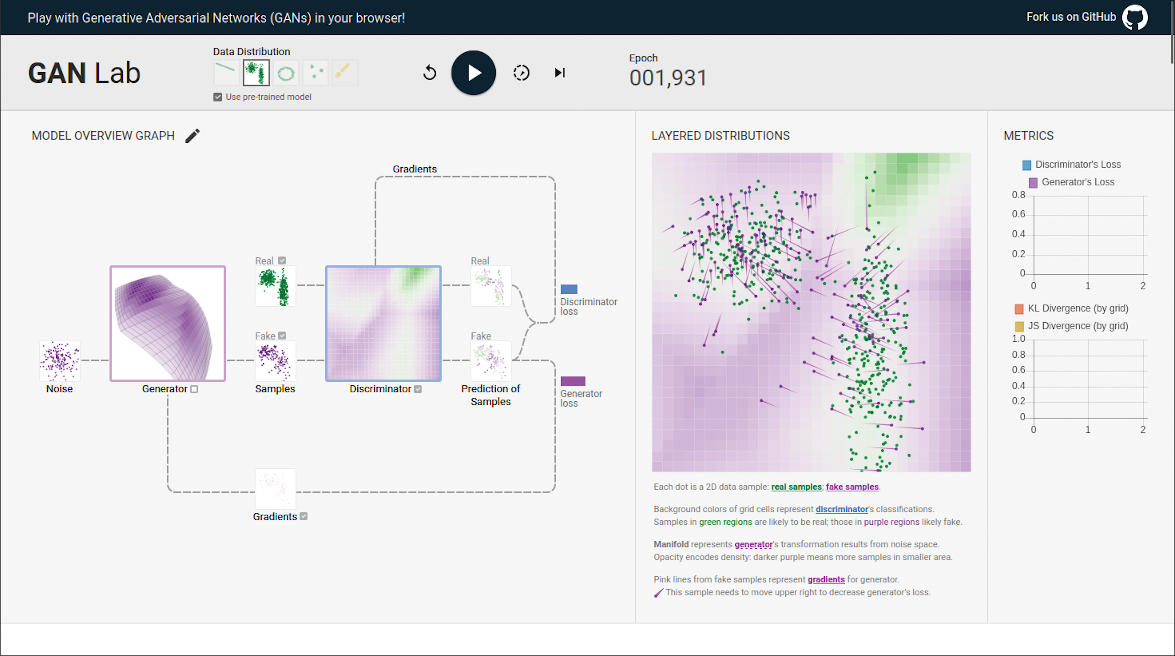
Task: Select the scattered dots data distribution
Action: [x=315, y=72]
